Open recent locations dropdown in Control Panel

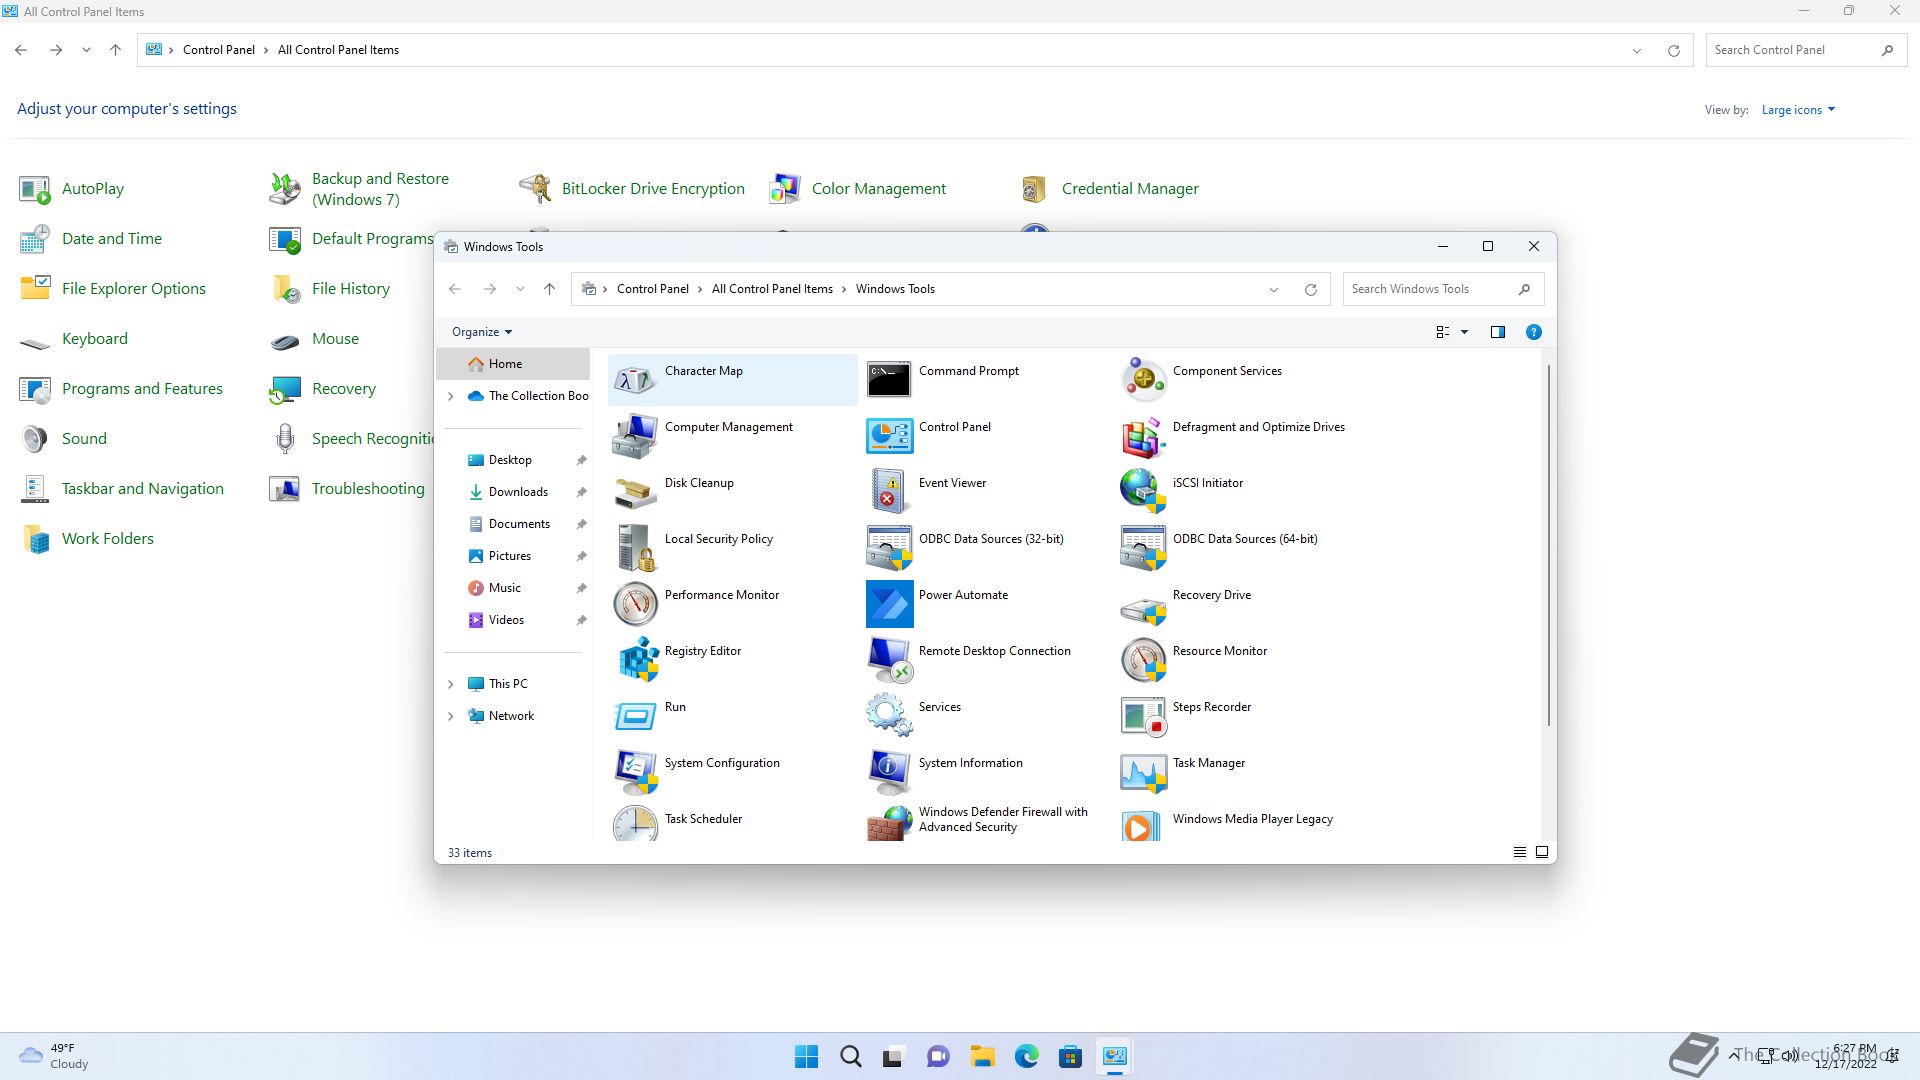86,50
